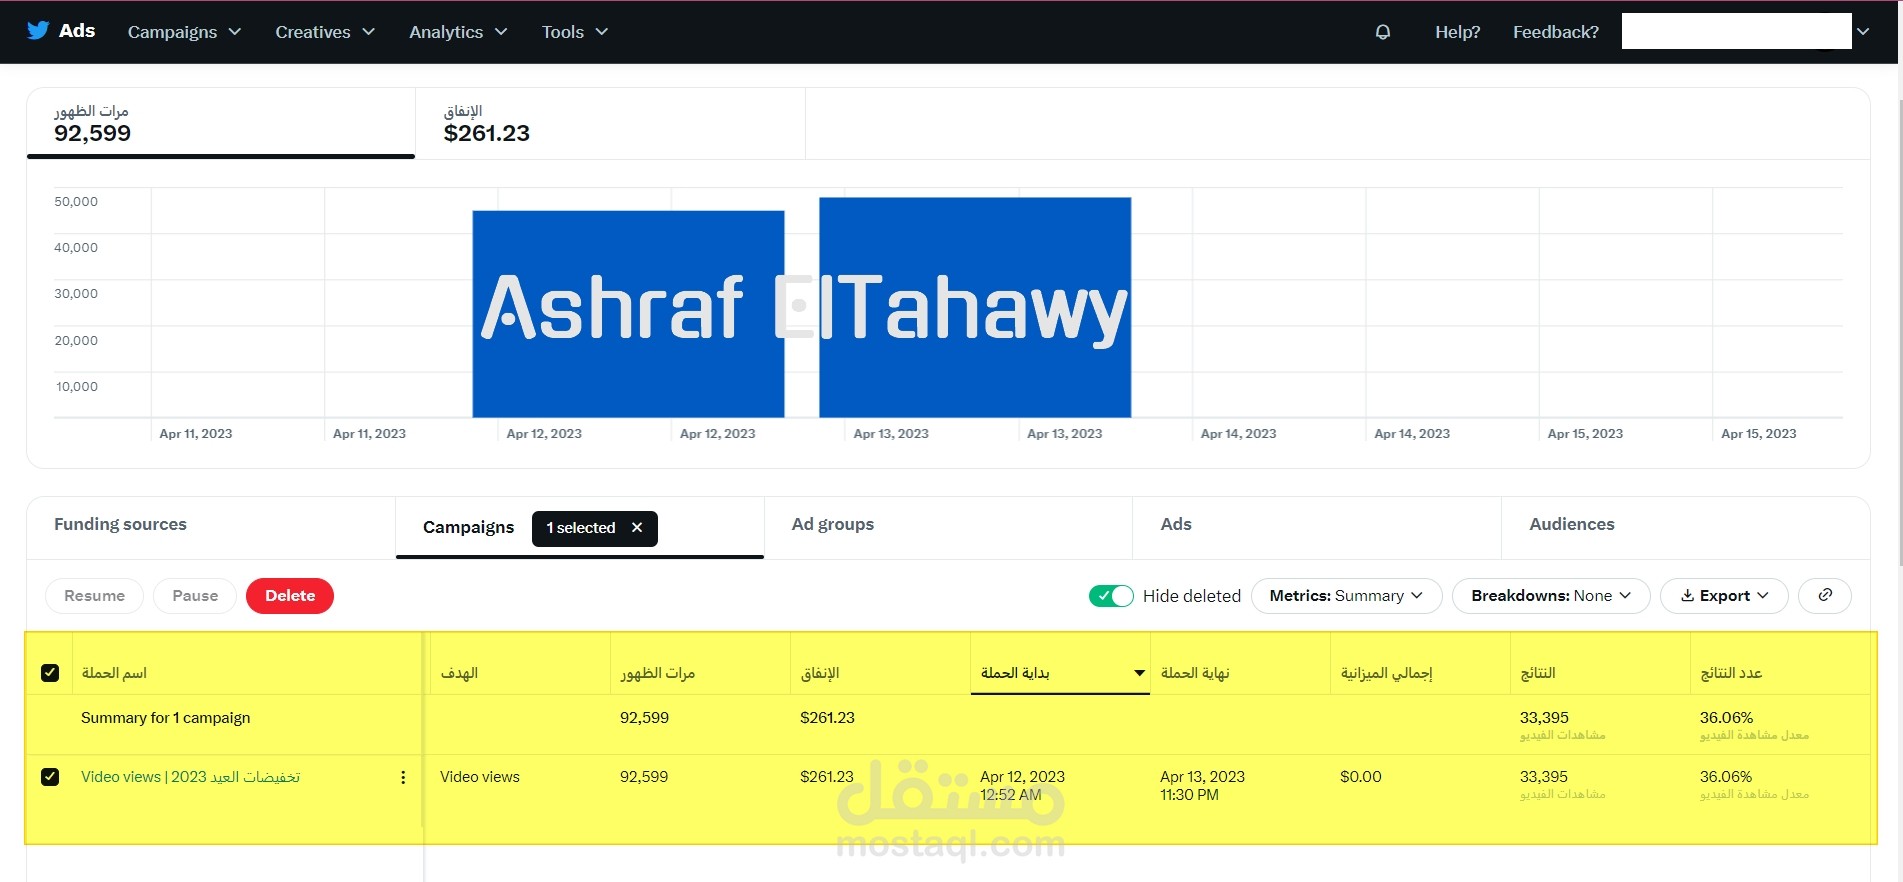Sort by بداية الحملة column arrow

[x=1139, y=673]
